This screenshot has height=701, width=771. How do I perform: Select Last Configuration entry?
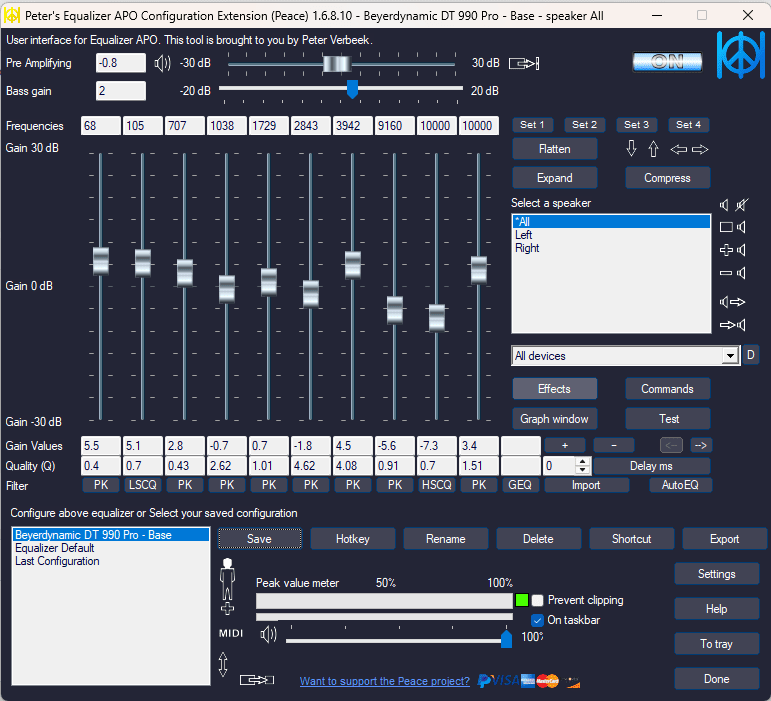coord(111,561)
